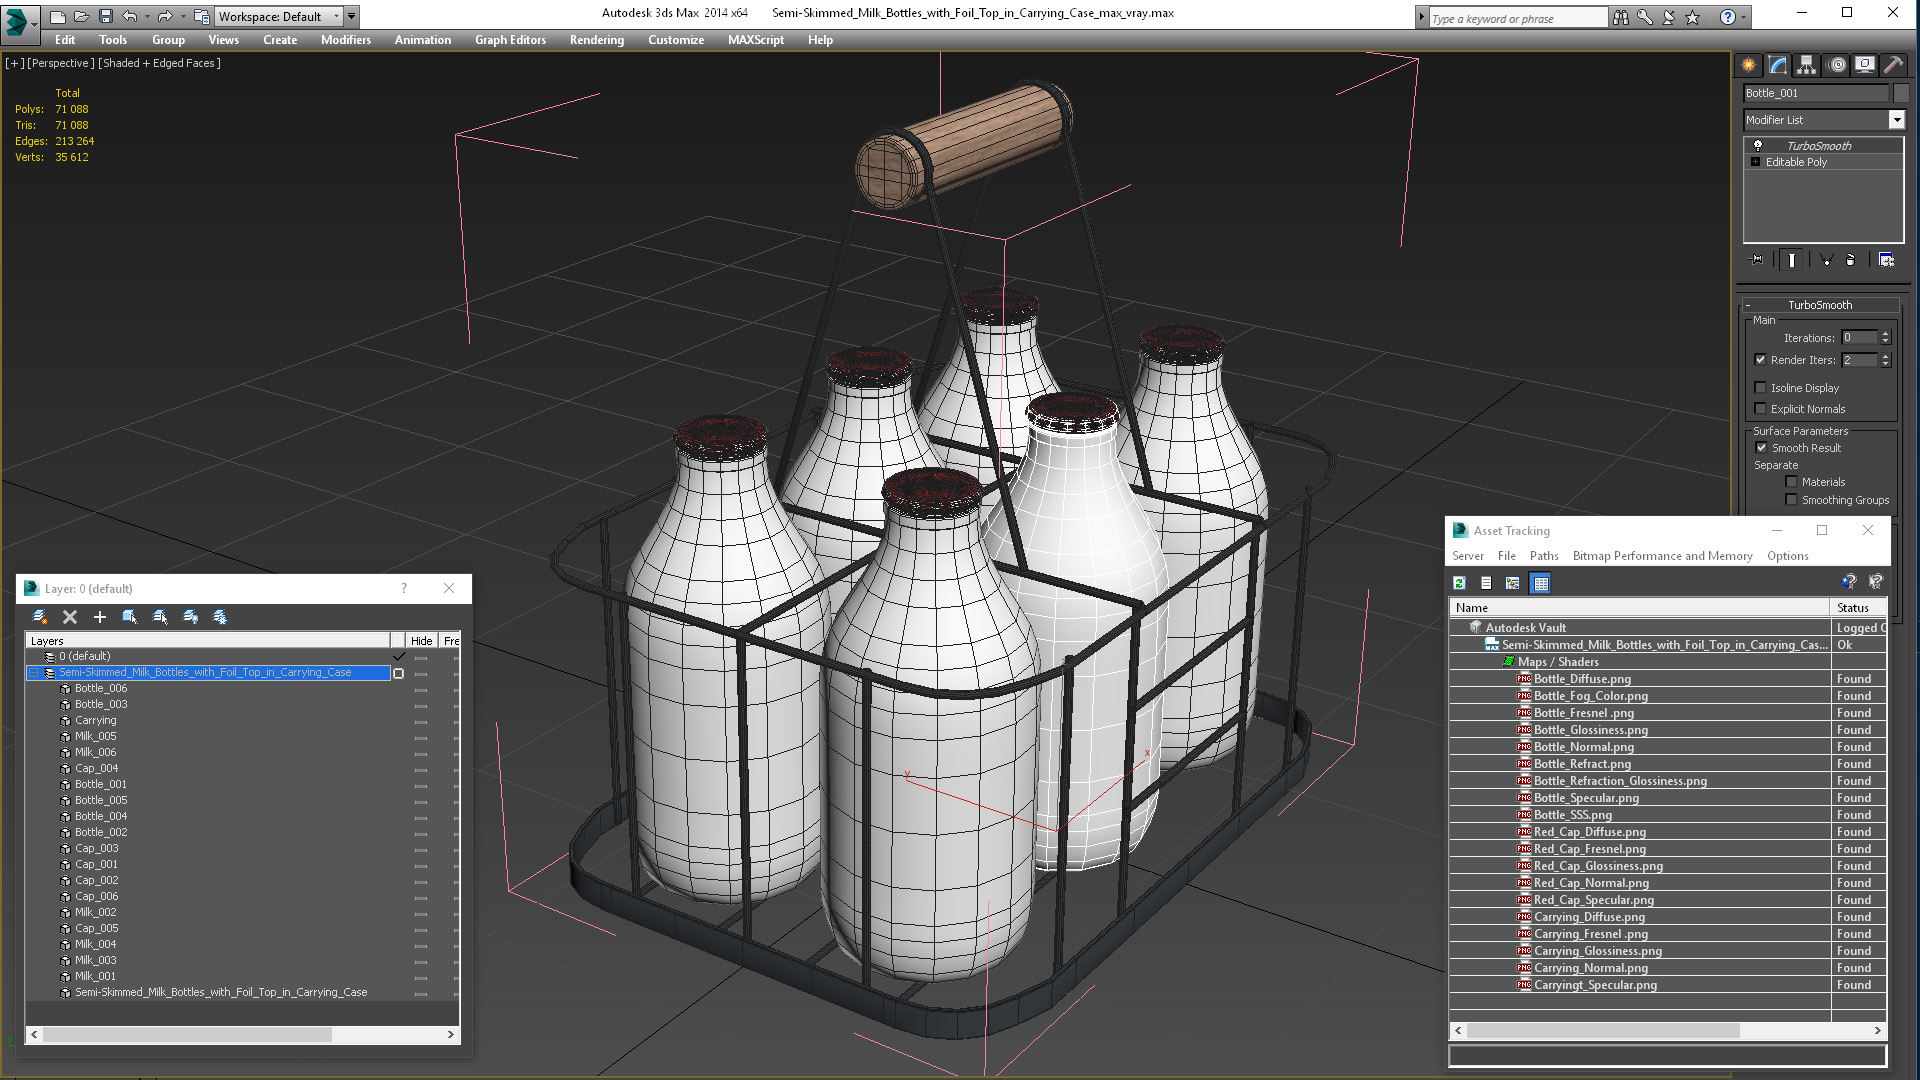Click Asset Tracking Refresh icon
The image size is (1920, 1080).
click(1459, 583)
